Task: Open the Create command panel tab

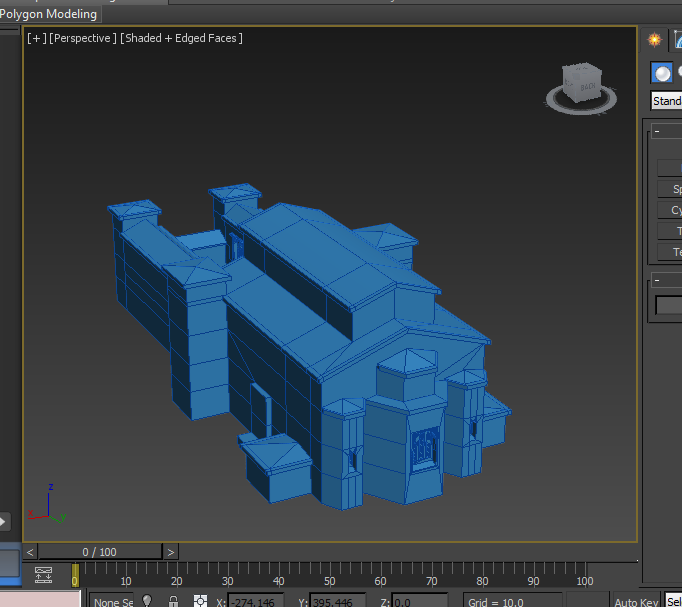Action: click(x=654, y=40)
